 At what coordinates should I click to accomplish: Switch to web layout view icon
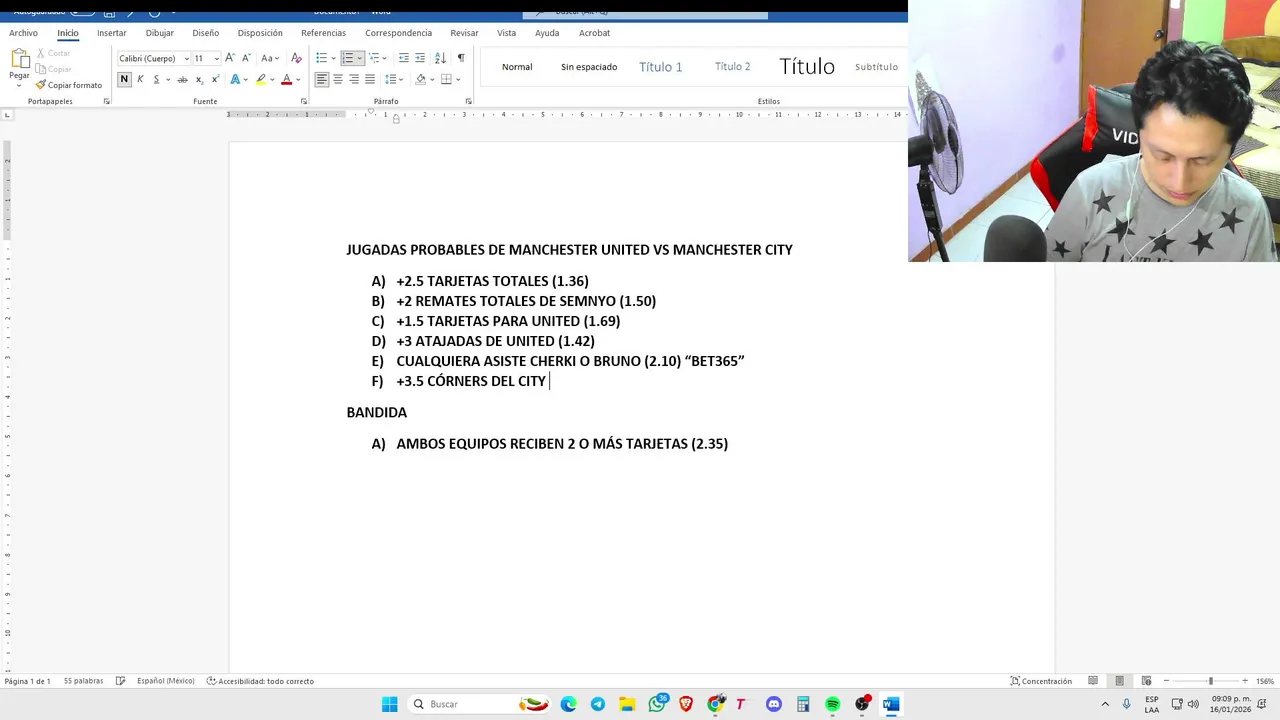(x=1146, y=681)
